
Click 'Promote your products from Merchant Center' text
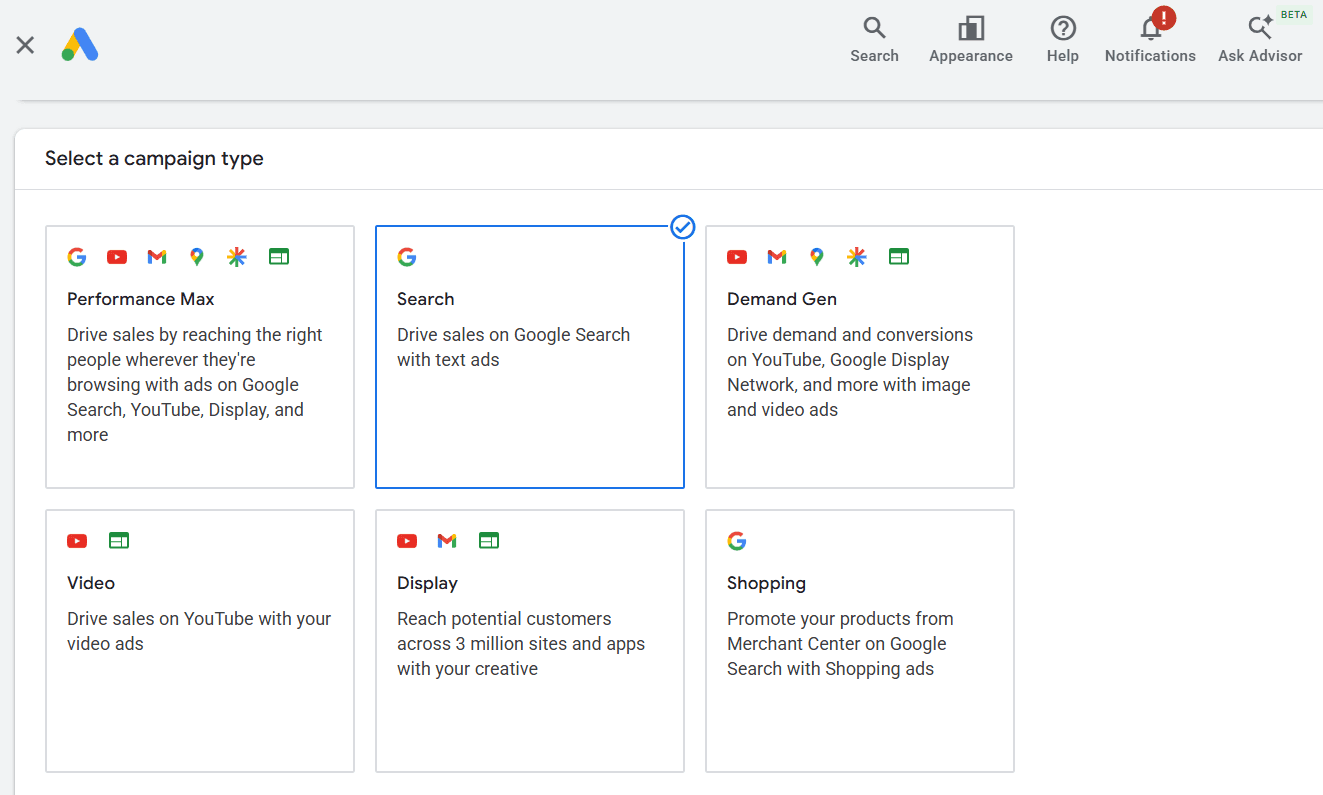(x=840, y=644)
